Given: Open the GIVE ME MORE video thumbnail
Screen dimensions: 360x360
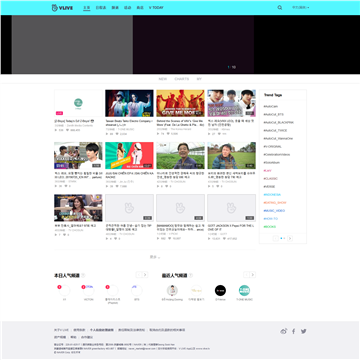Looking at the screenshot, I should click(180, 103).
